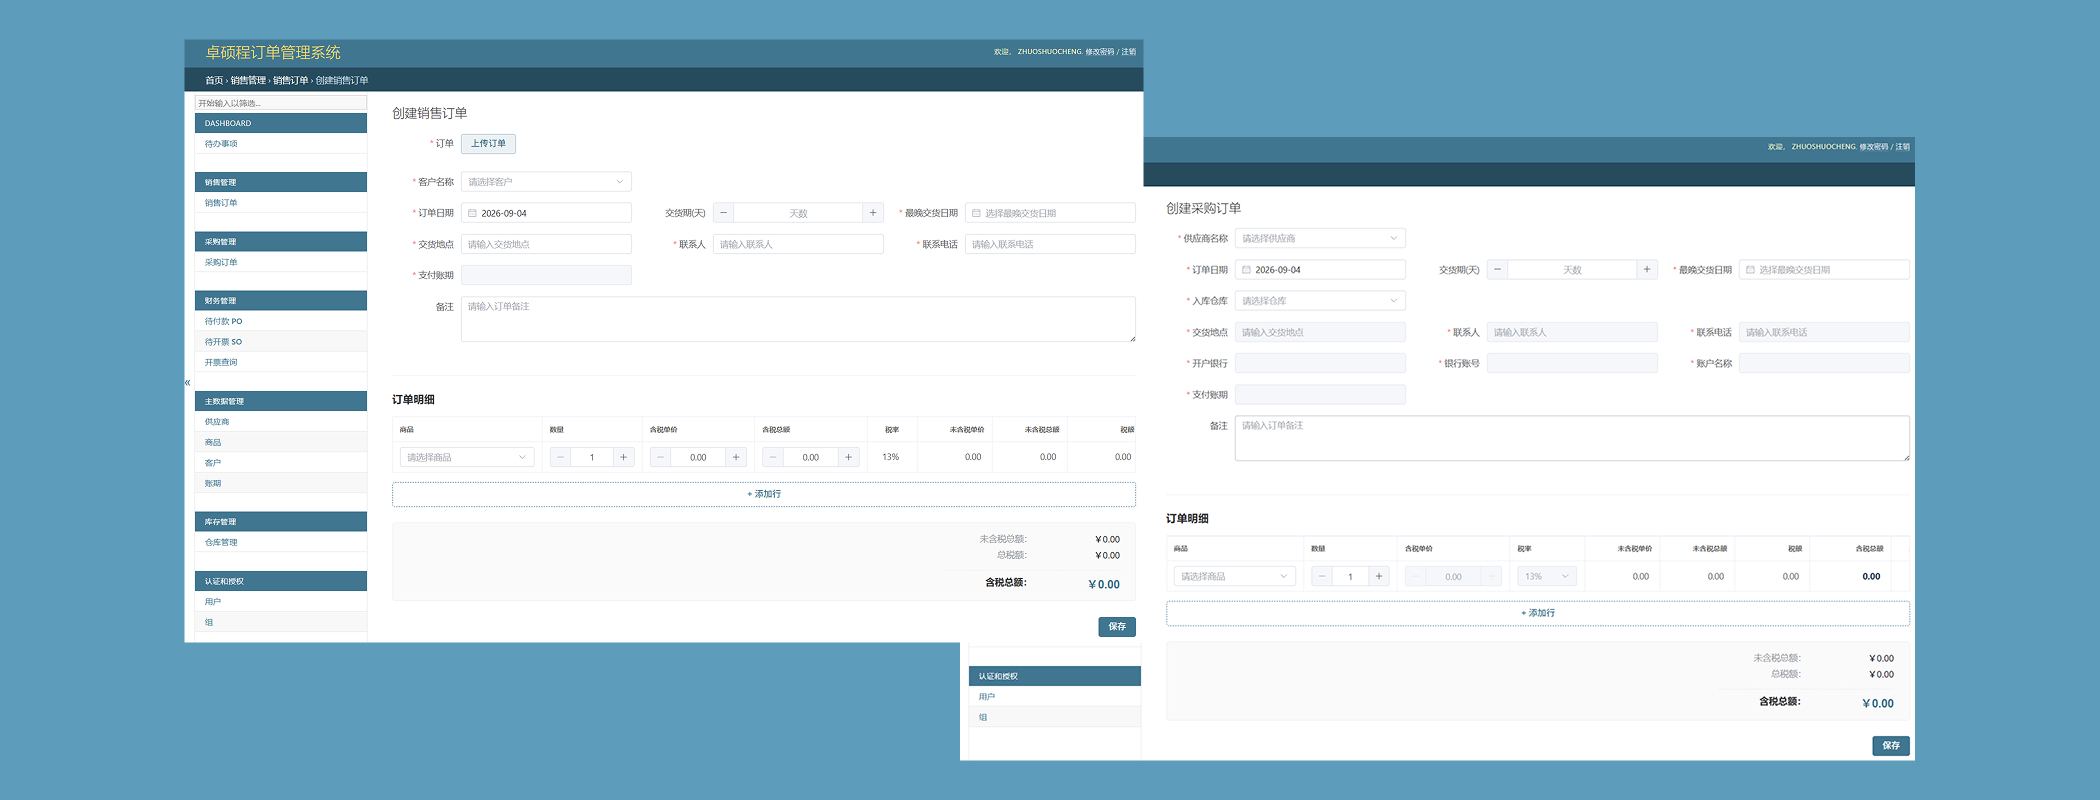Increase delivery days in the purchase order form
This screenshot has width=2100, height=800.
pos(1647,270)
